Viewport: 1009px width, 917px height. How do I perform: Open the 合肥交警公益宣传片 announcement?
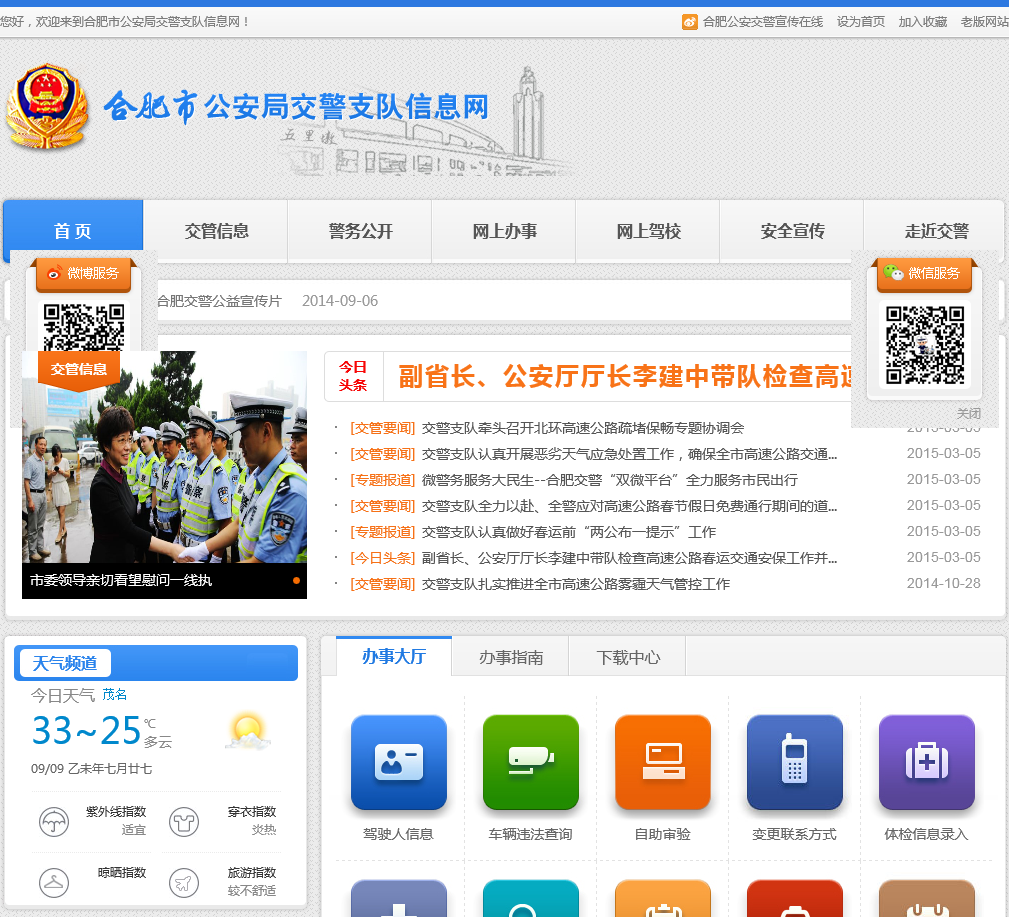219,301
